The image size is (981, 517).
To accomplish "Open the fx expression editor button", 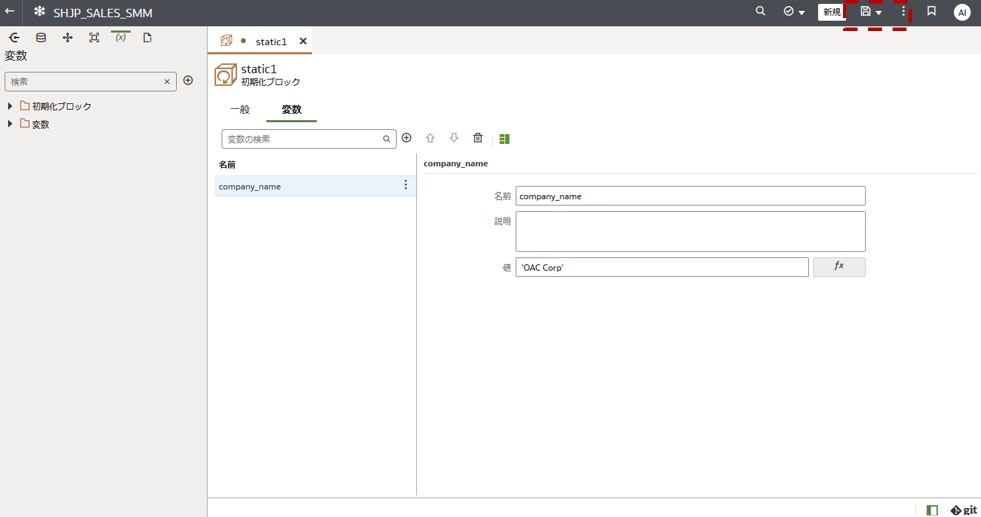I will [x=839, y=267].
